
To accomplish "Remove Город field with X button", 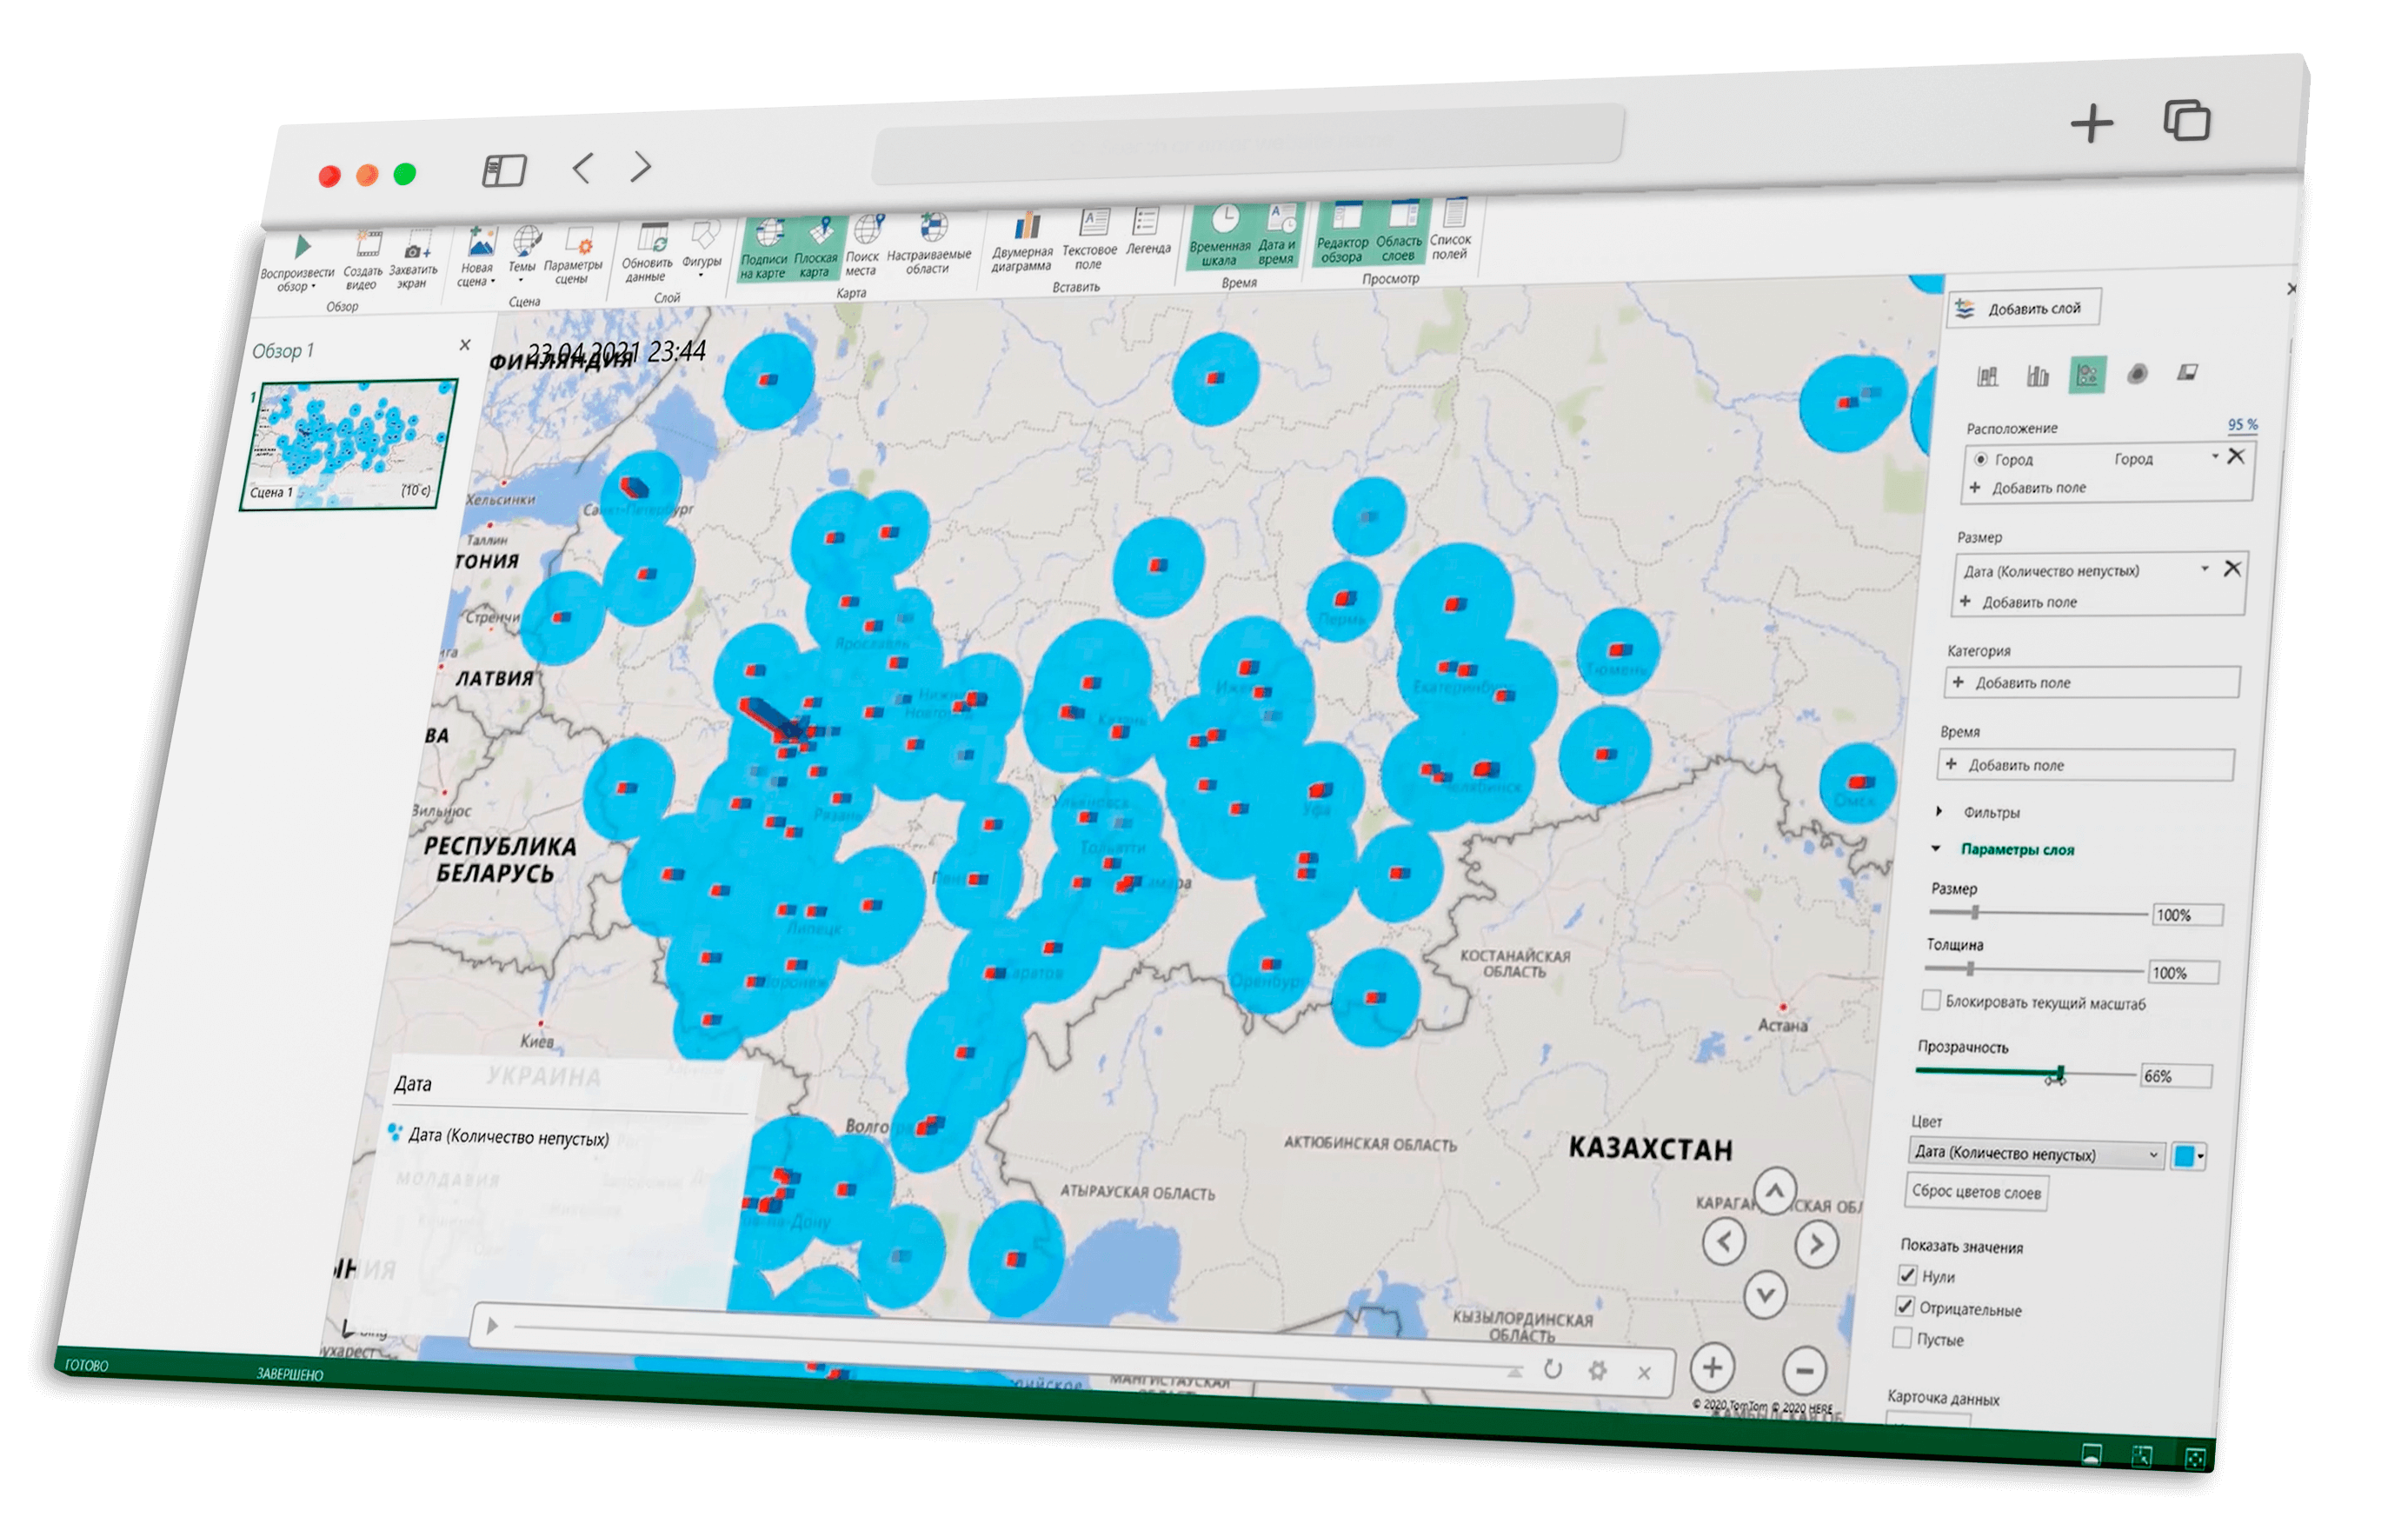I will tap(2237, 457).
